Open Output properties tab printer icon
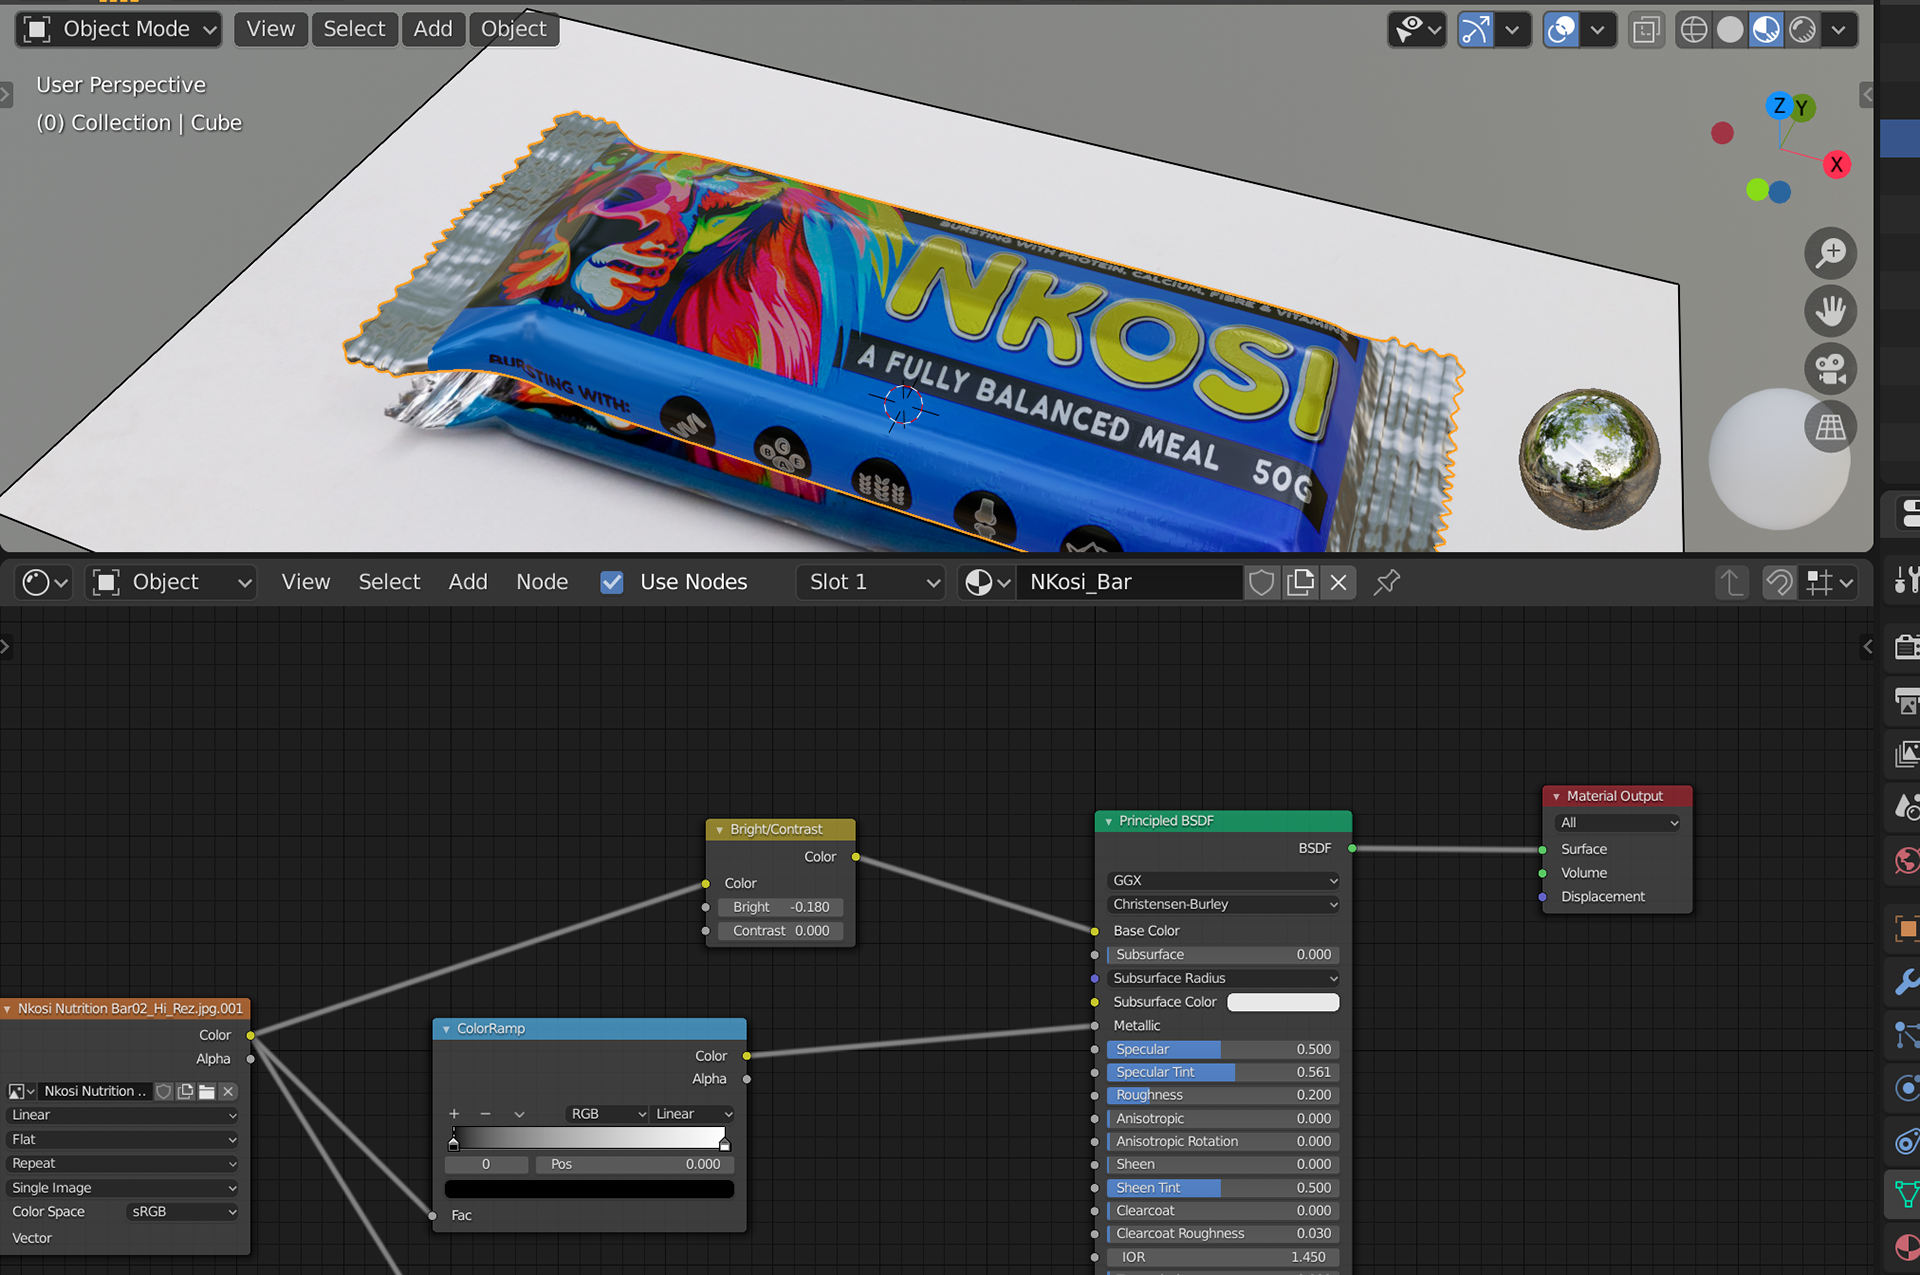This screenshot has width=1920, height=1275. [x=1906, y=700]
